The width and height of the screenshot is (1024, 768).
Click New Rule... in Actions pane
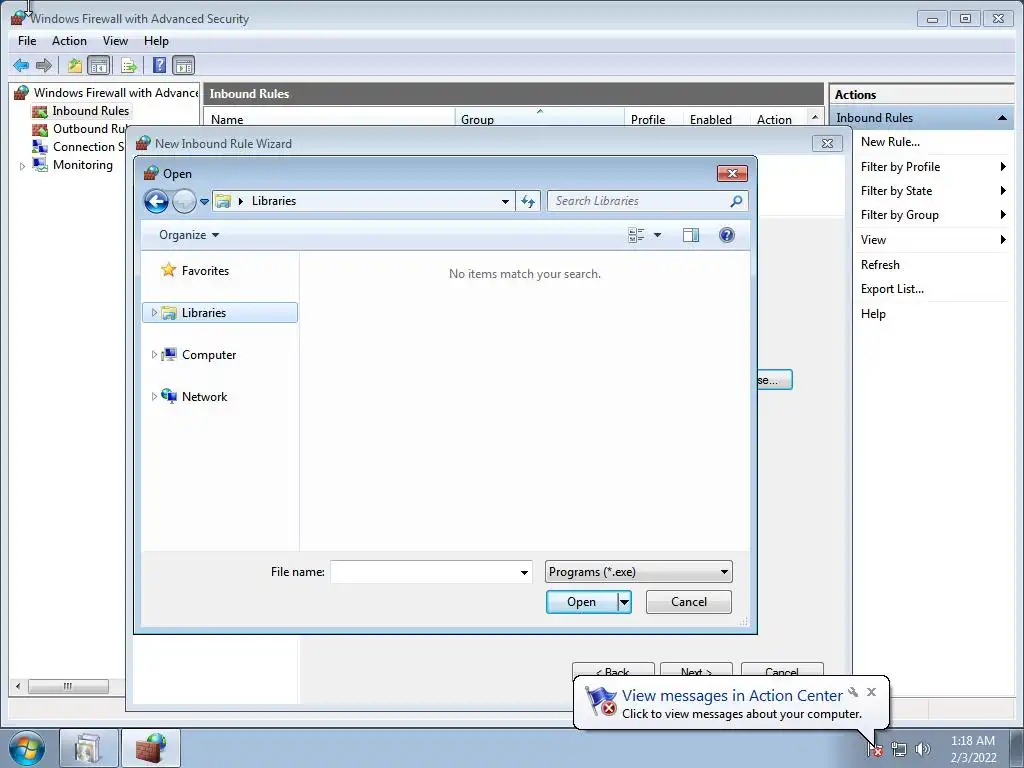(x=890, y=142)
